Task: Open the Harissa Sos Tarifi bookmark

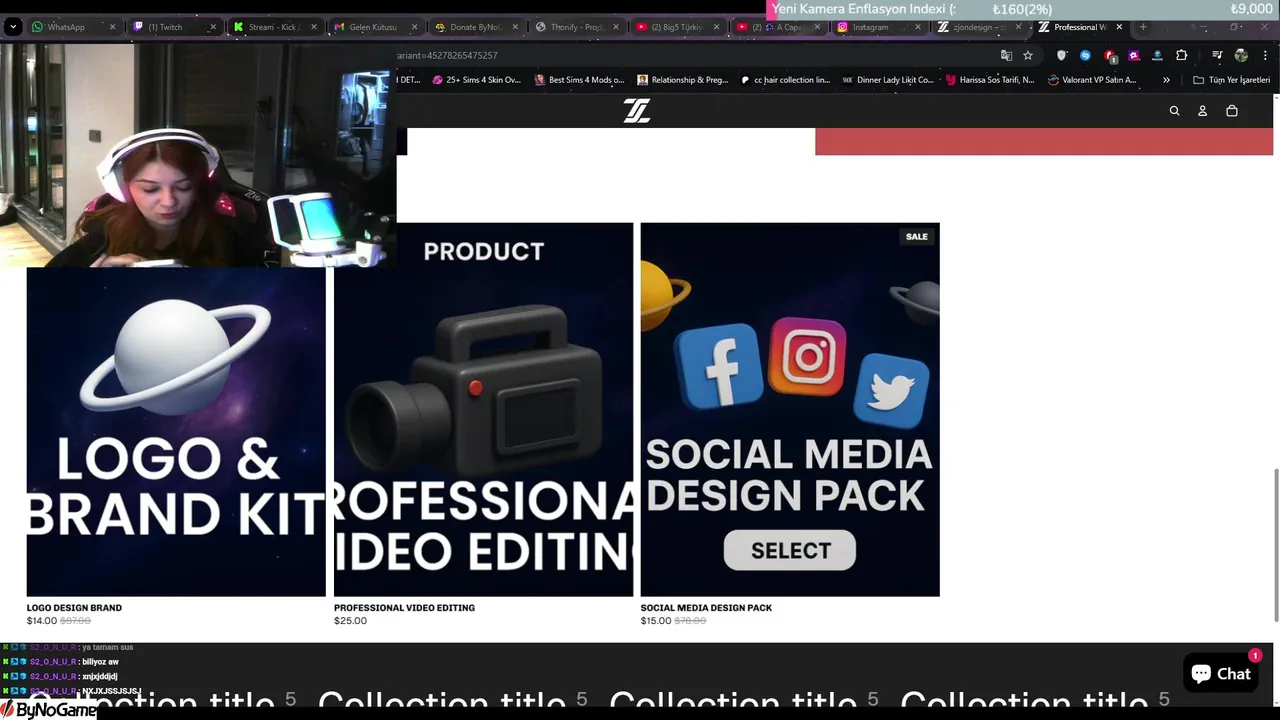Action: [x=989, y=80]
